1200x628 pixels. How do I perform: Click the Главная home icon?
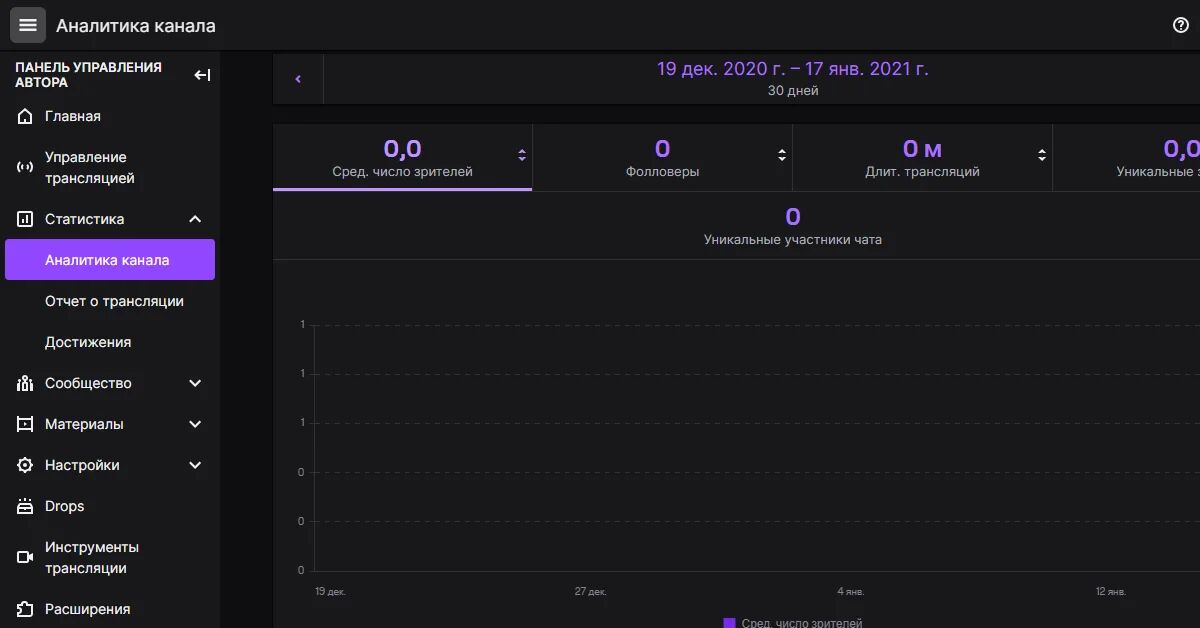point(25,117)
